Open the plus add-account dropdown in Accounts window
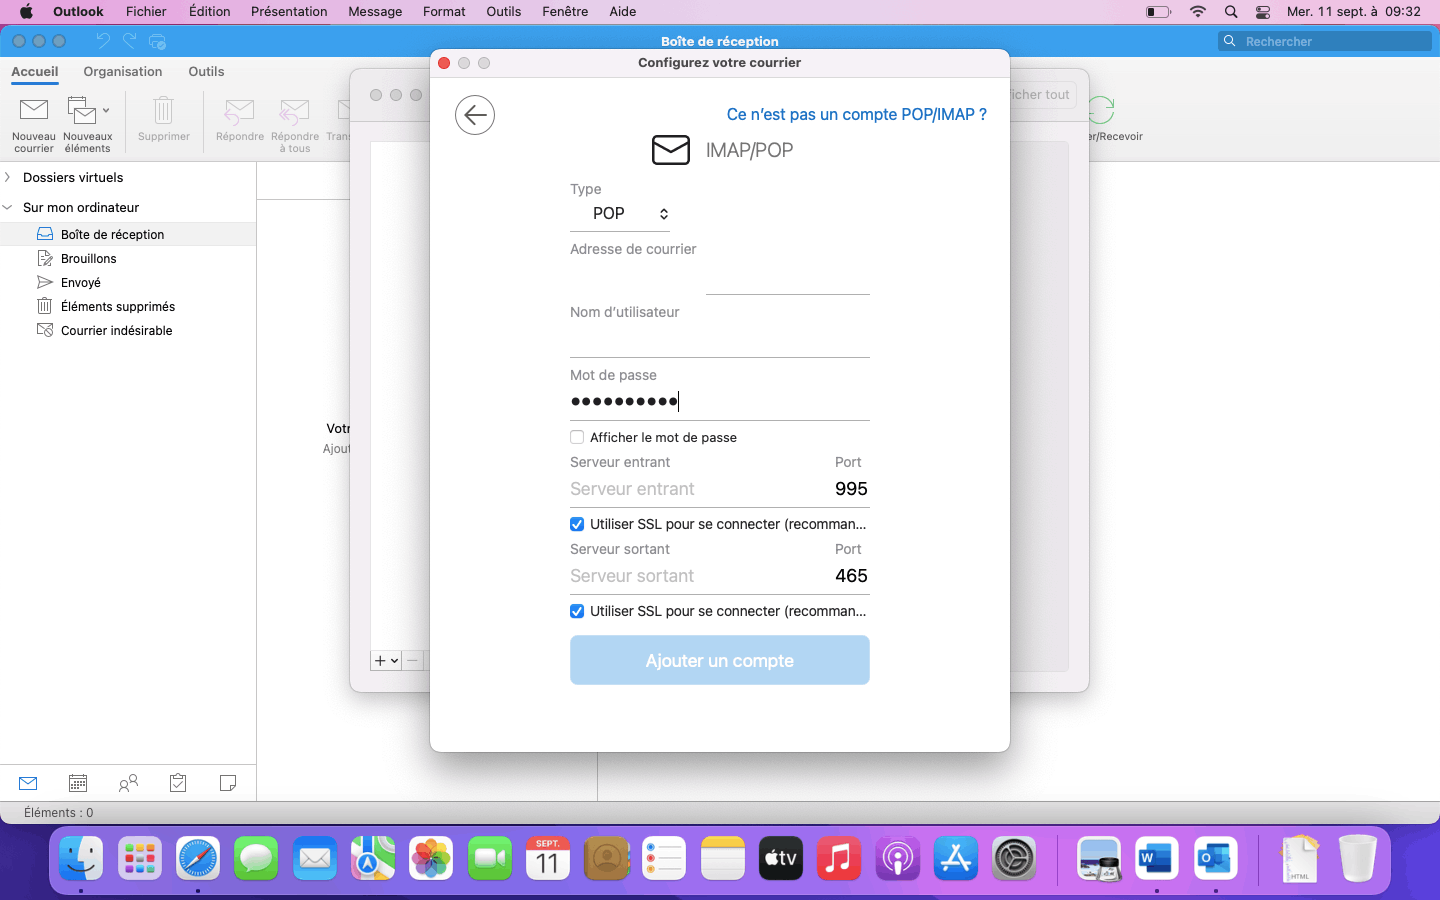 tap(386, 660)
